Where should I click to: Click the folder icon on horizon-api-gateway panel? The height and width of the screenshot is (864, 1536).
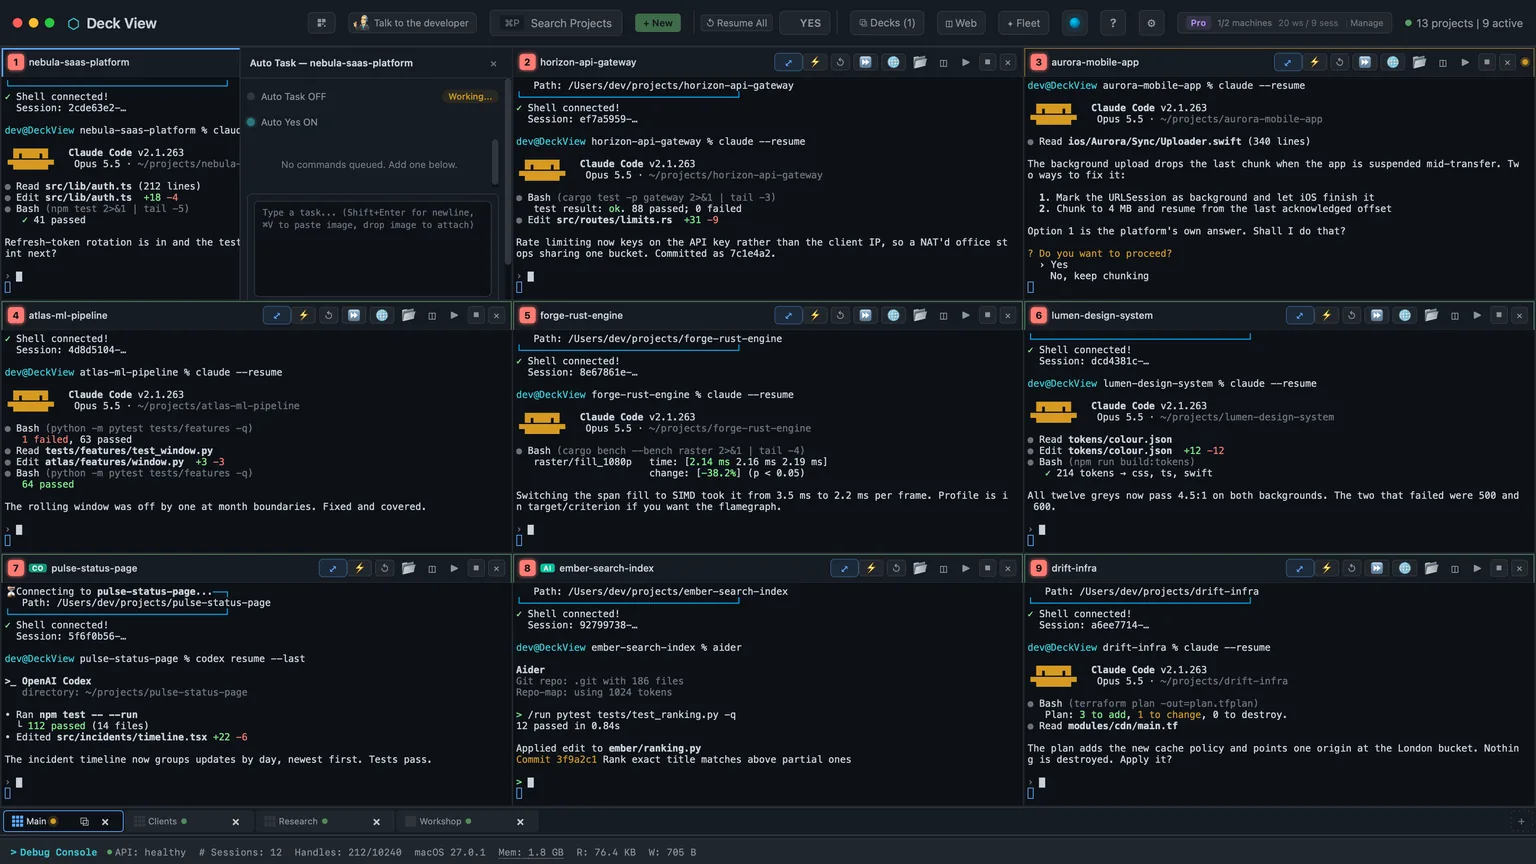[x=920, y=62]
